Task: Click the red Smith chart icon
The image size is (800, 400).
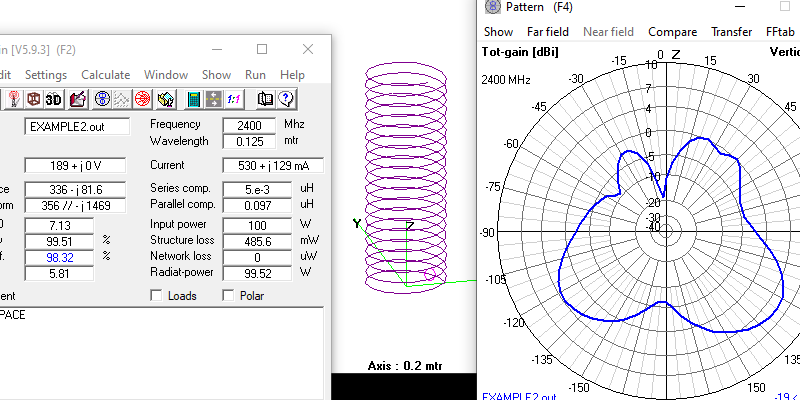Action: coord(143,99)
